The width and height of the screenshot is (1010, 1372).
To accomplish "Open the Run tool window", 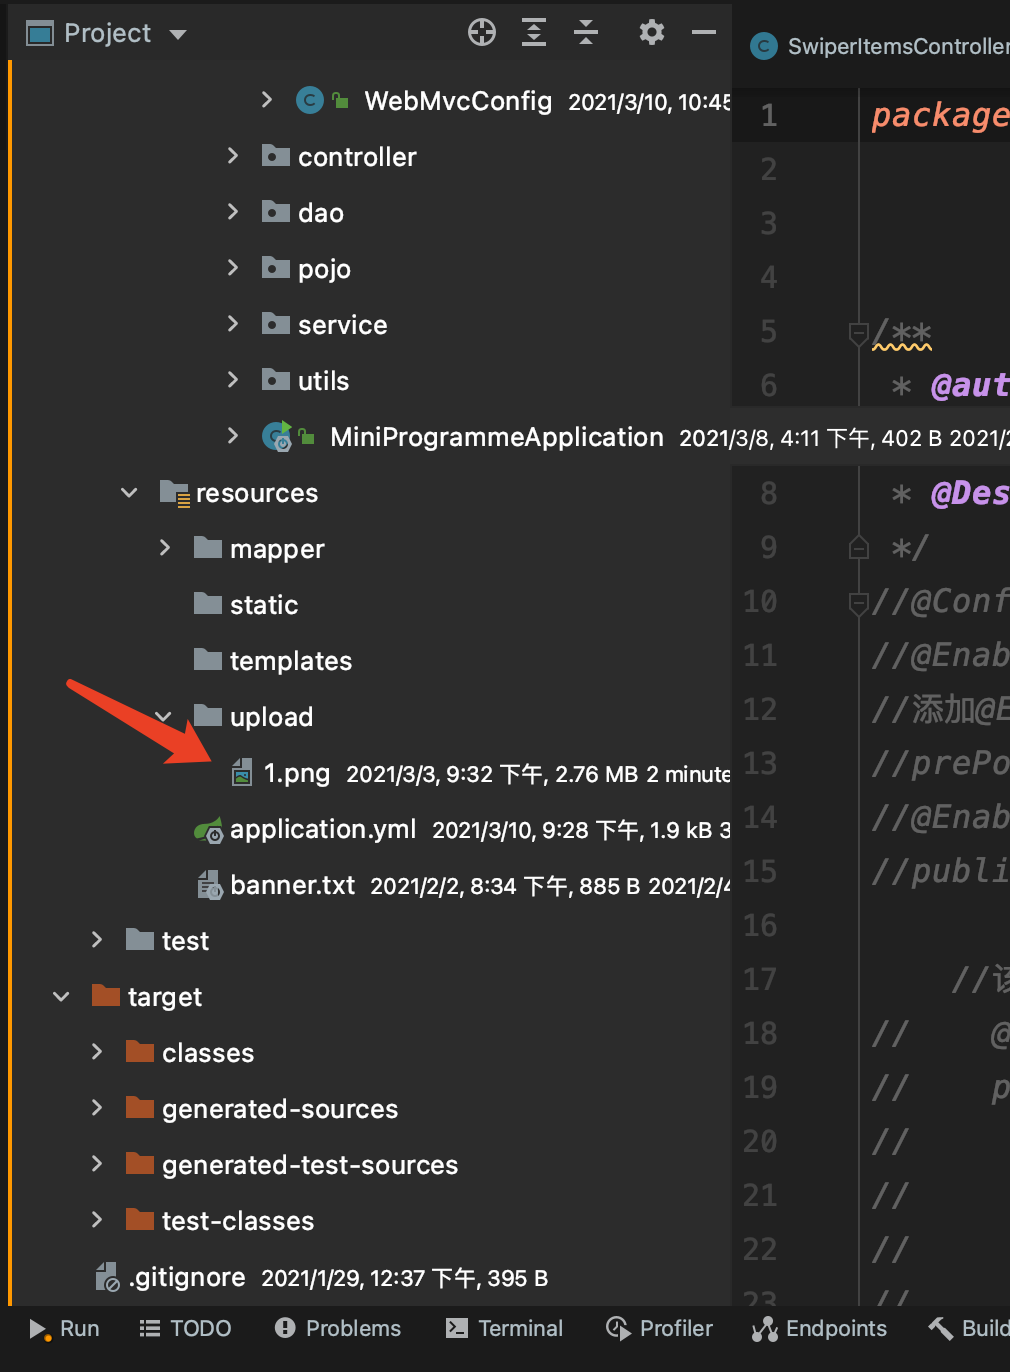I will [x=65, y=1328].
